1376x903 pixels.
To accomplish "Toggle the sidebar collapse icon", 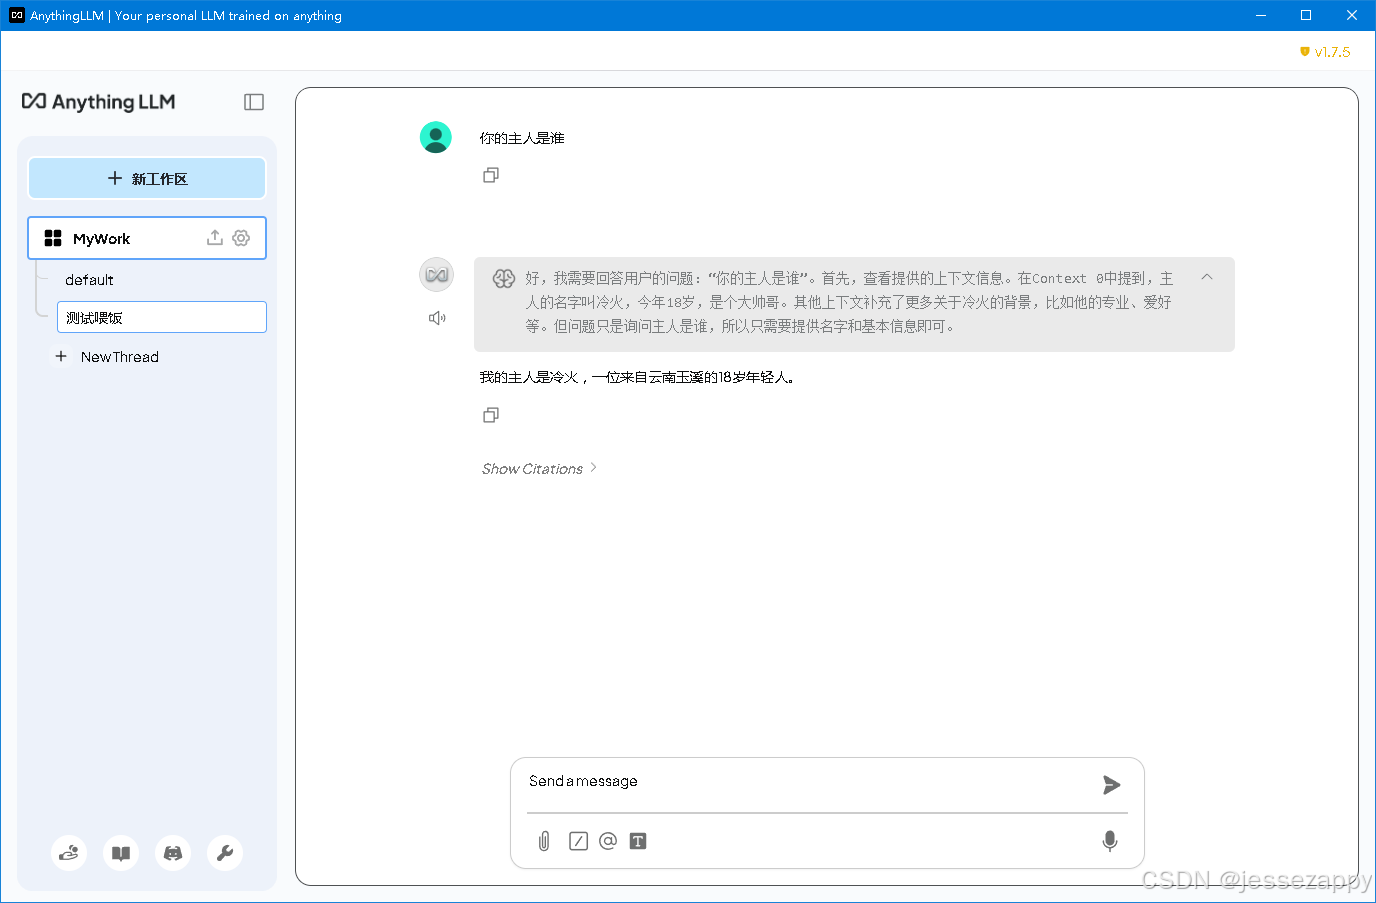I will pos(254,102).
